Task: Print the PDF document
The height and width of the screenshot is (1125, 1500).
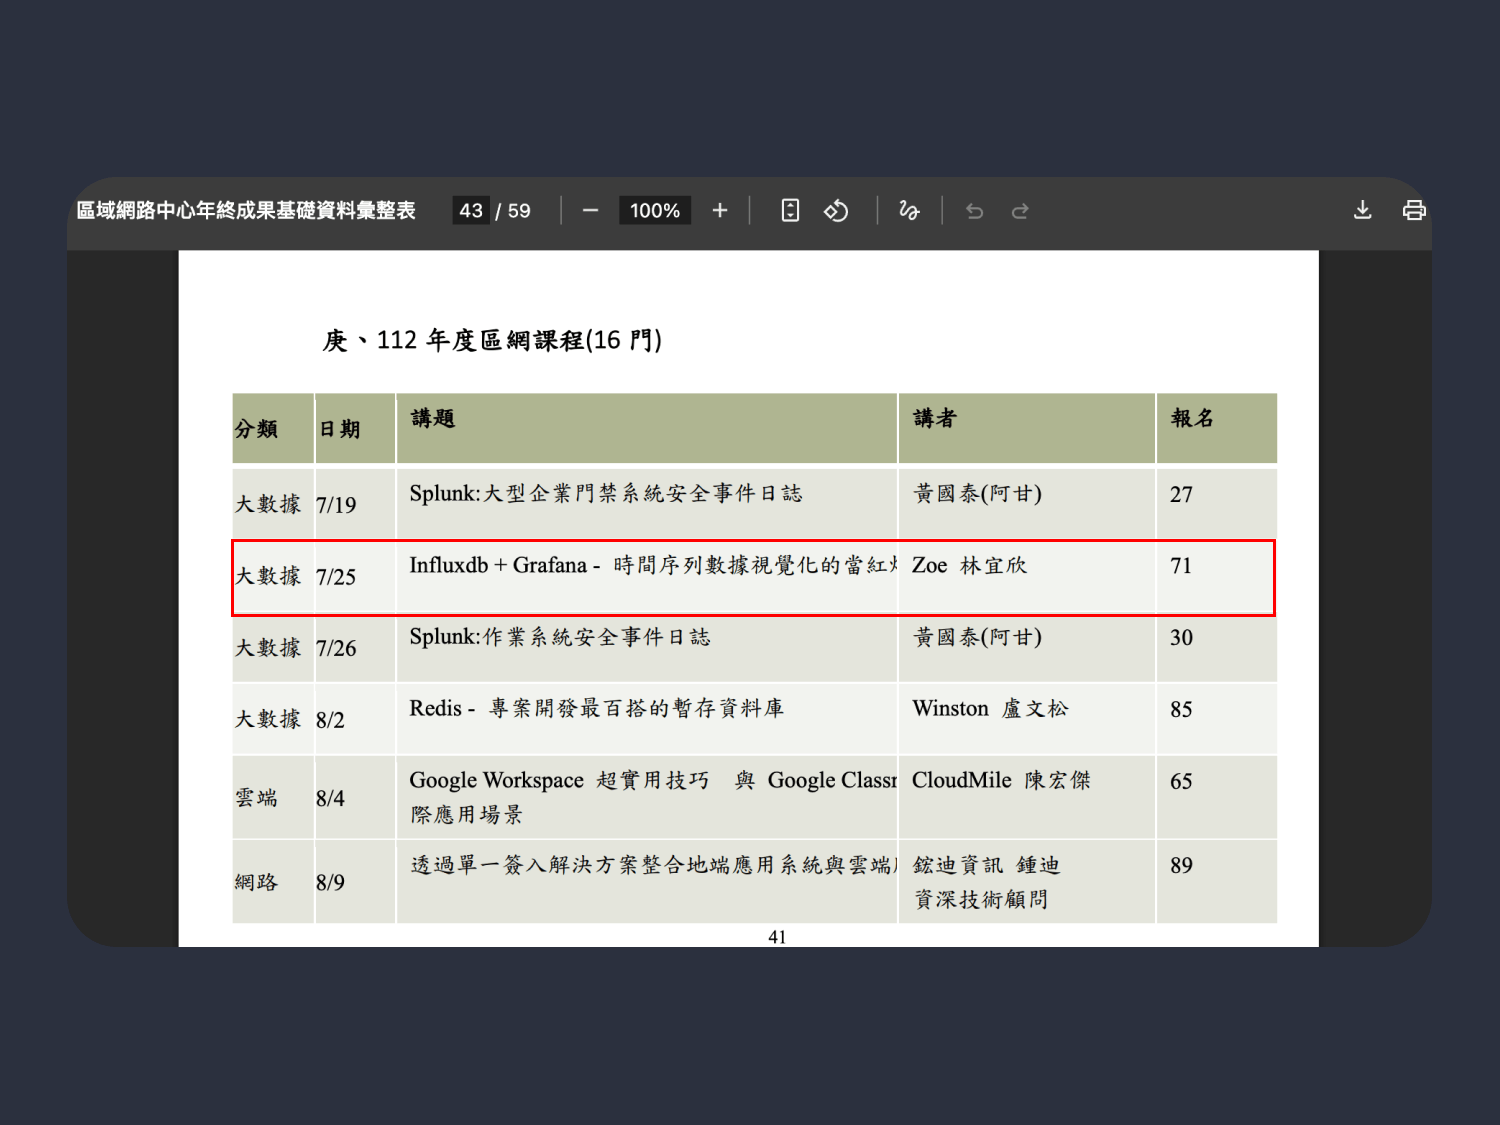Action: (1413, 210)
